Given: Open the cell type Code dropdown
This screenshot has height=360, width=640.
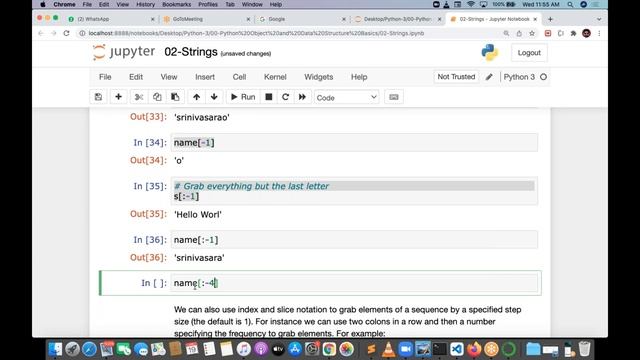Looking at the screenshot, I should (x=347, y=98).
